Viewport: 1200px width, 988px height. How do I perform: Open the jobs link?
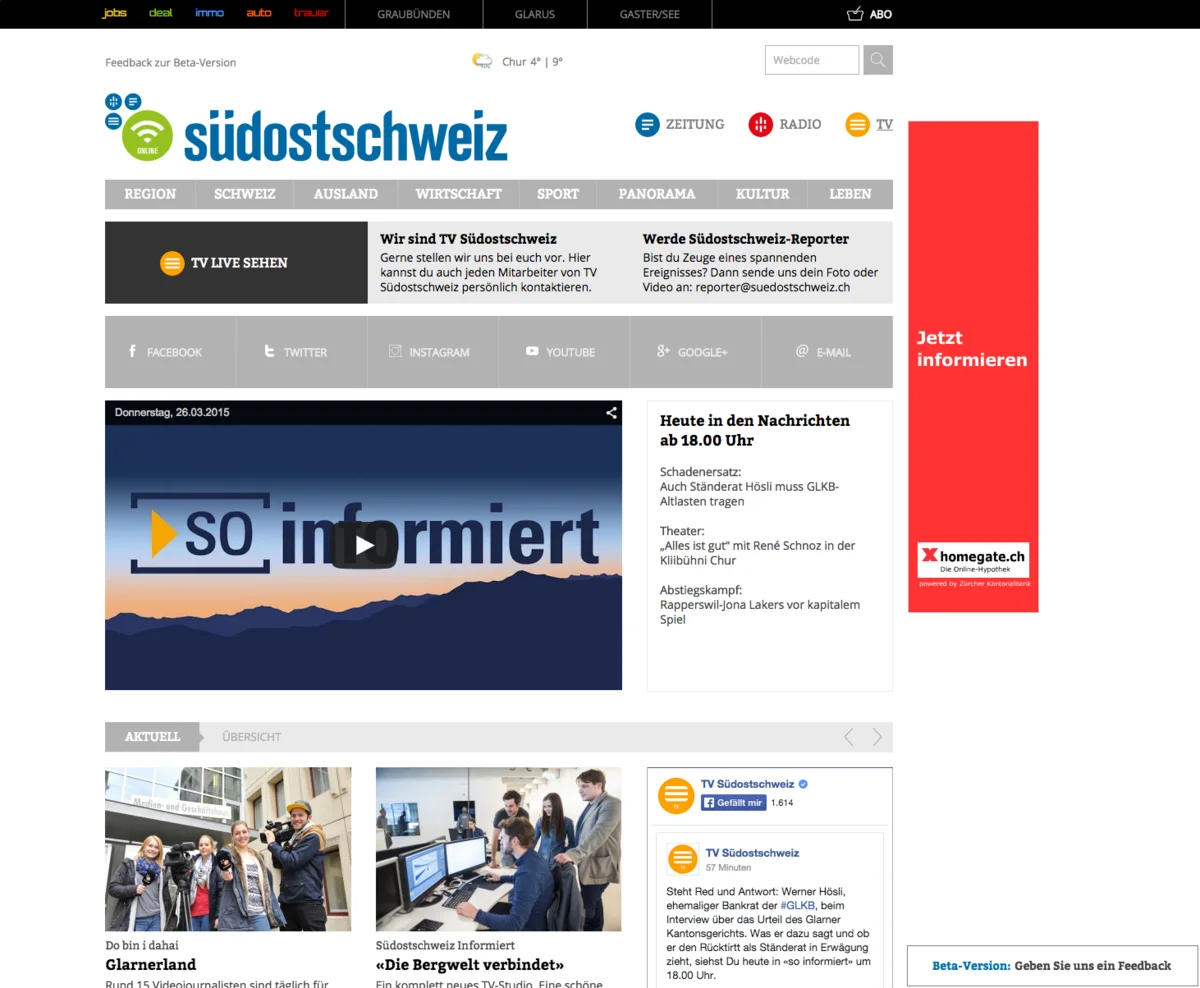(x=115, y=13)
